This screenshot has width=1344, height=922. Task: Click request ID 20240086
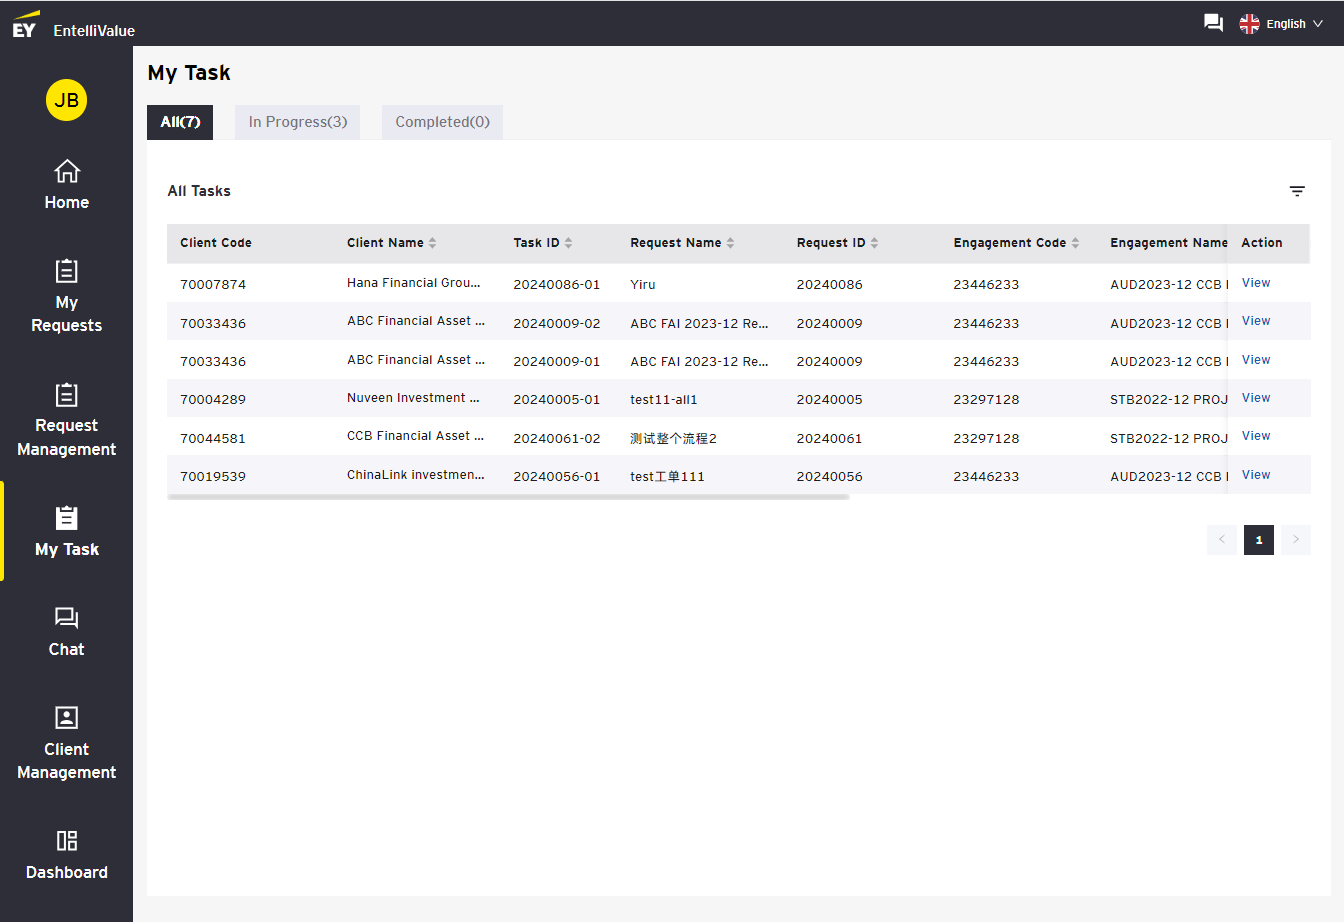(x=830, y=285)
